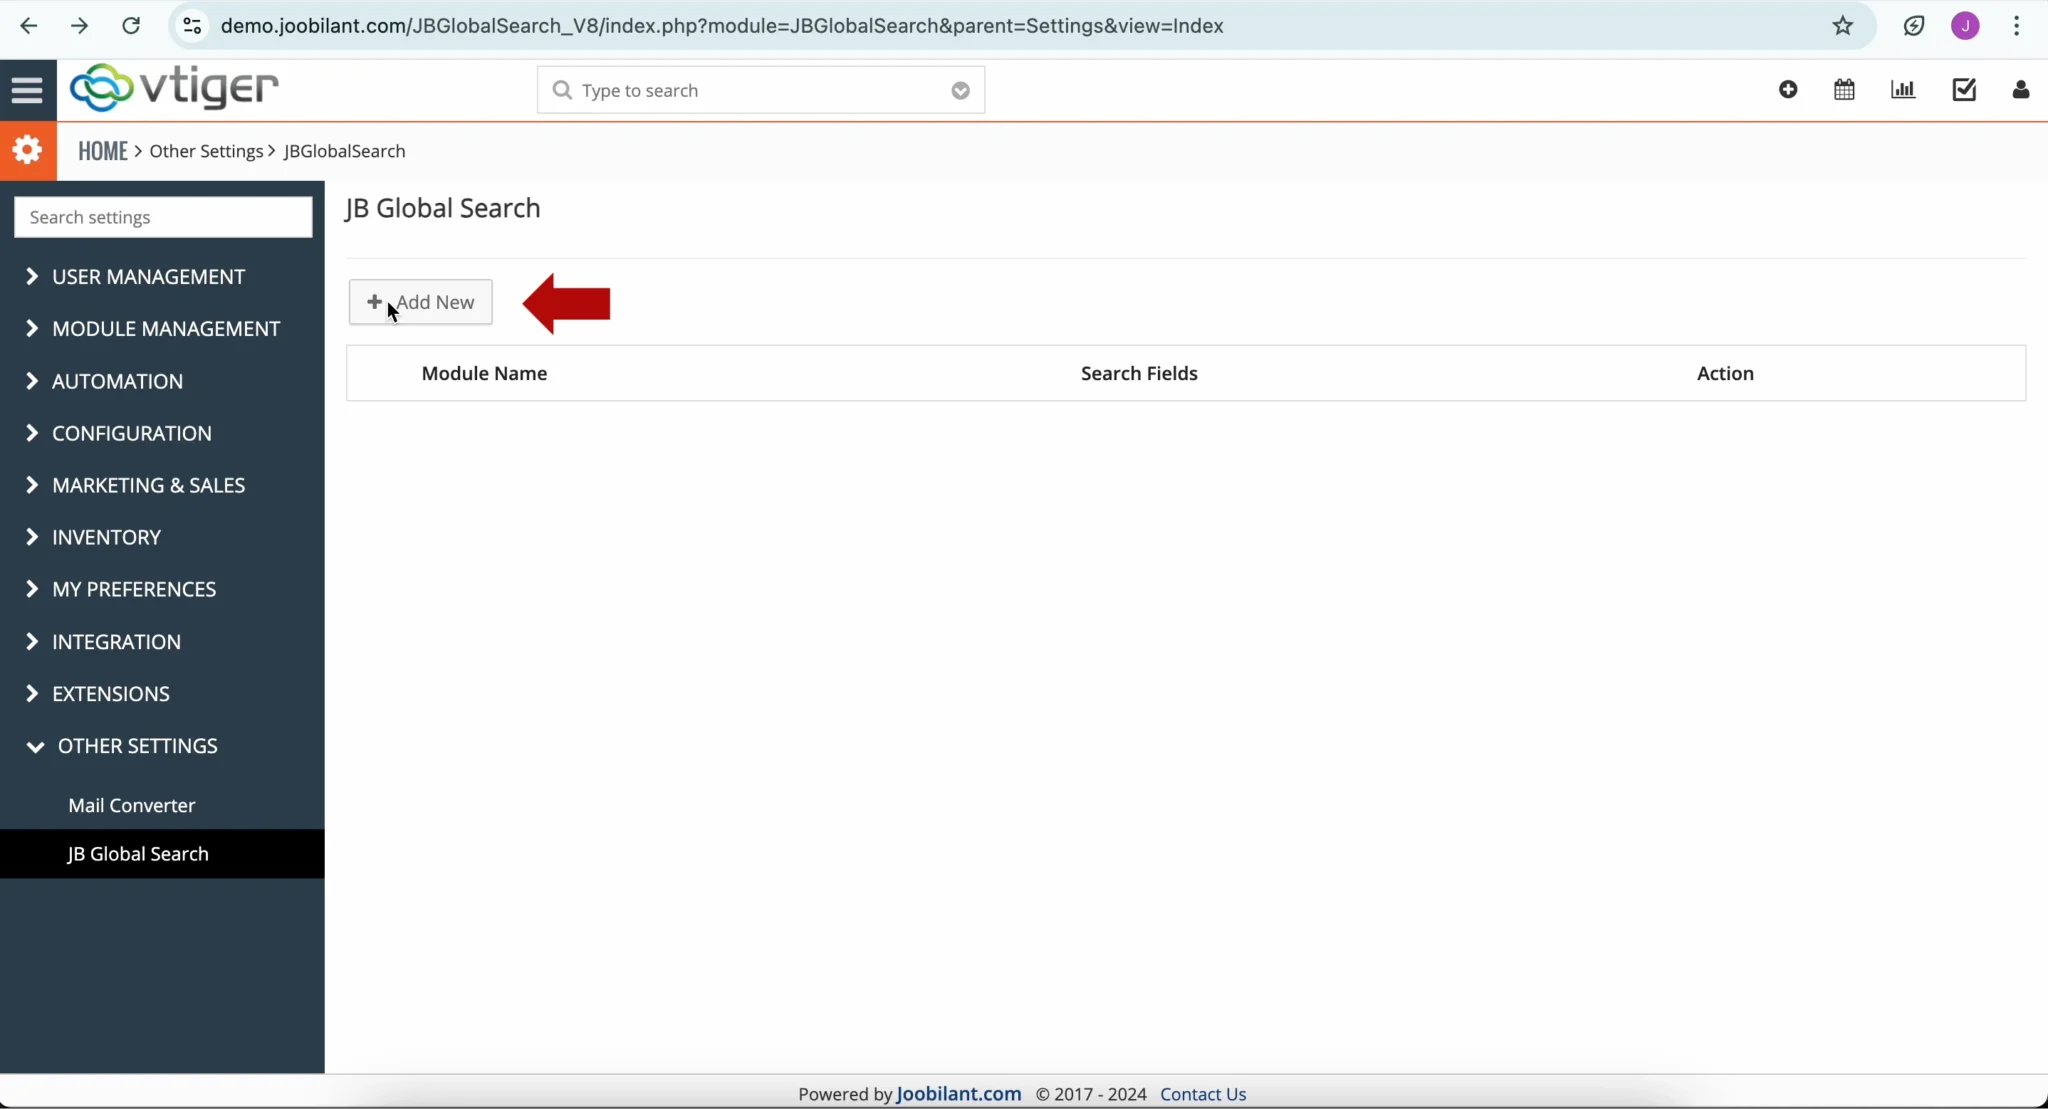Type in the Search settings field
2048x1109 pixels.
pyautogui.click(x=162, y=217)
